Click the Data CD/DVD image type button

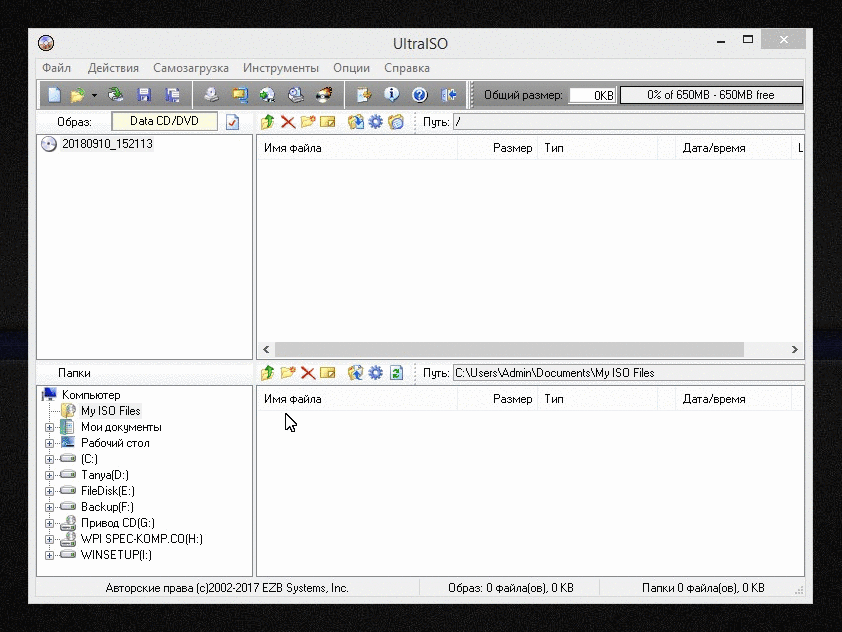coord(164,121)
